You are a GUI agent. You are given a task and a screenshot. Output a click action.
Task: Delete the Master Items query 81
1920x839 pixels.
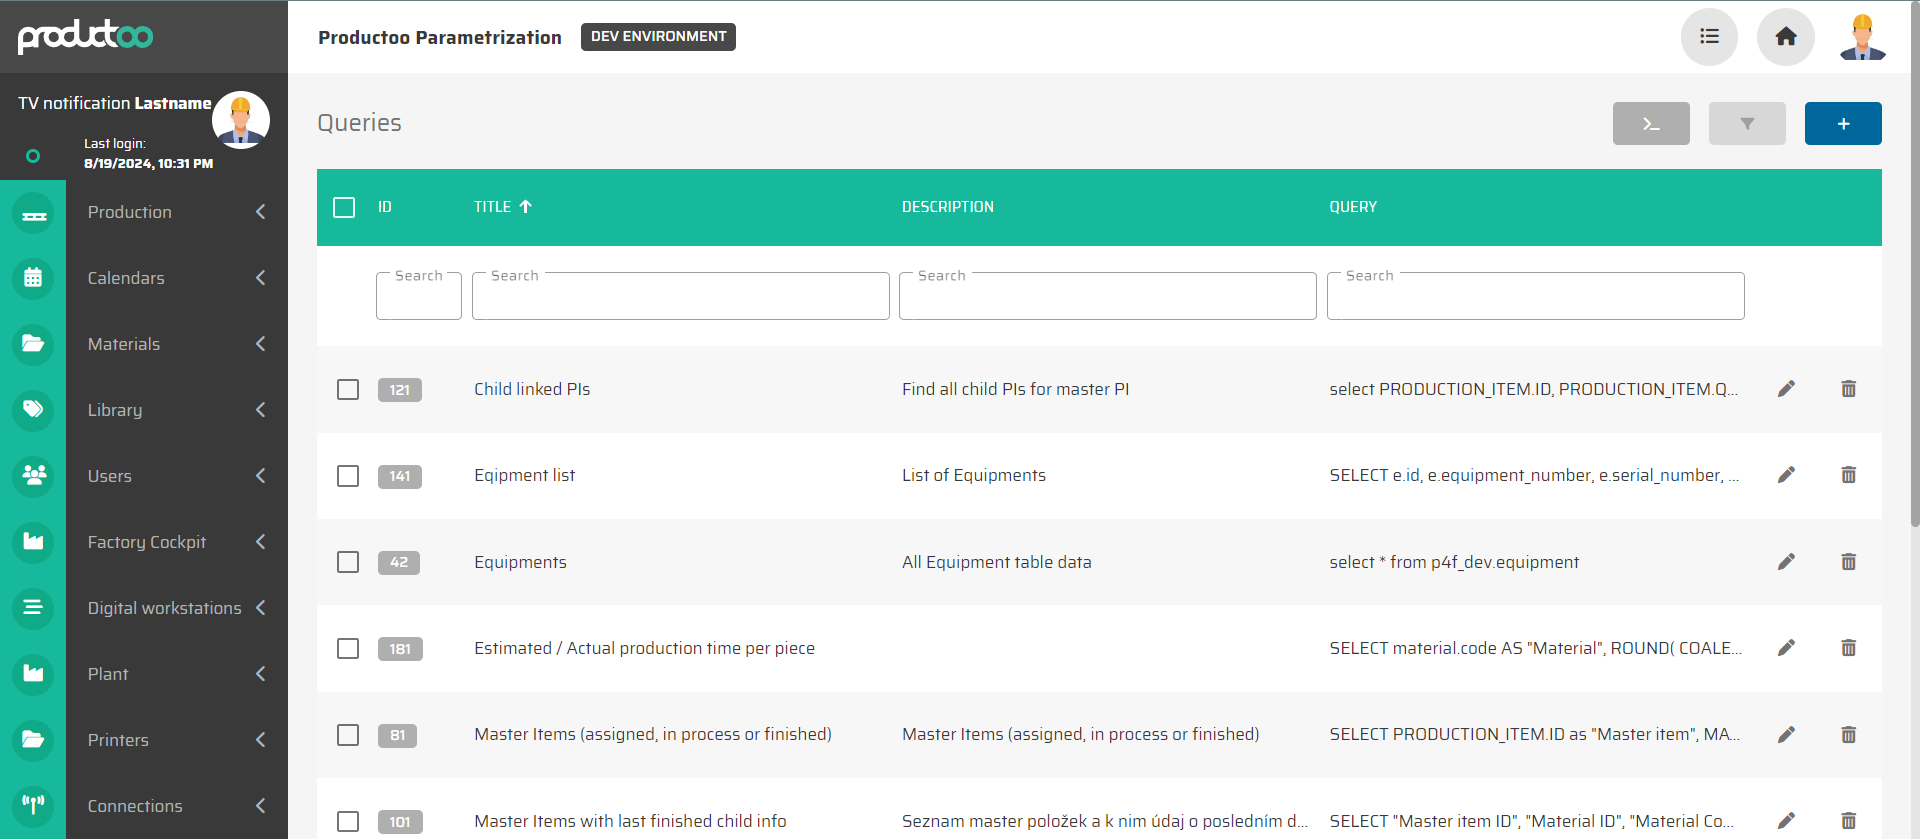(1848, 735)
